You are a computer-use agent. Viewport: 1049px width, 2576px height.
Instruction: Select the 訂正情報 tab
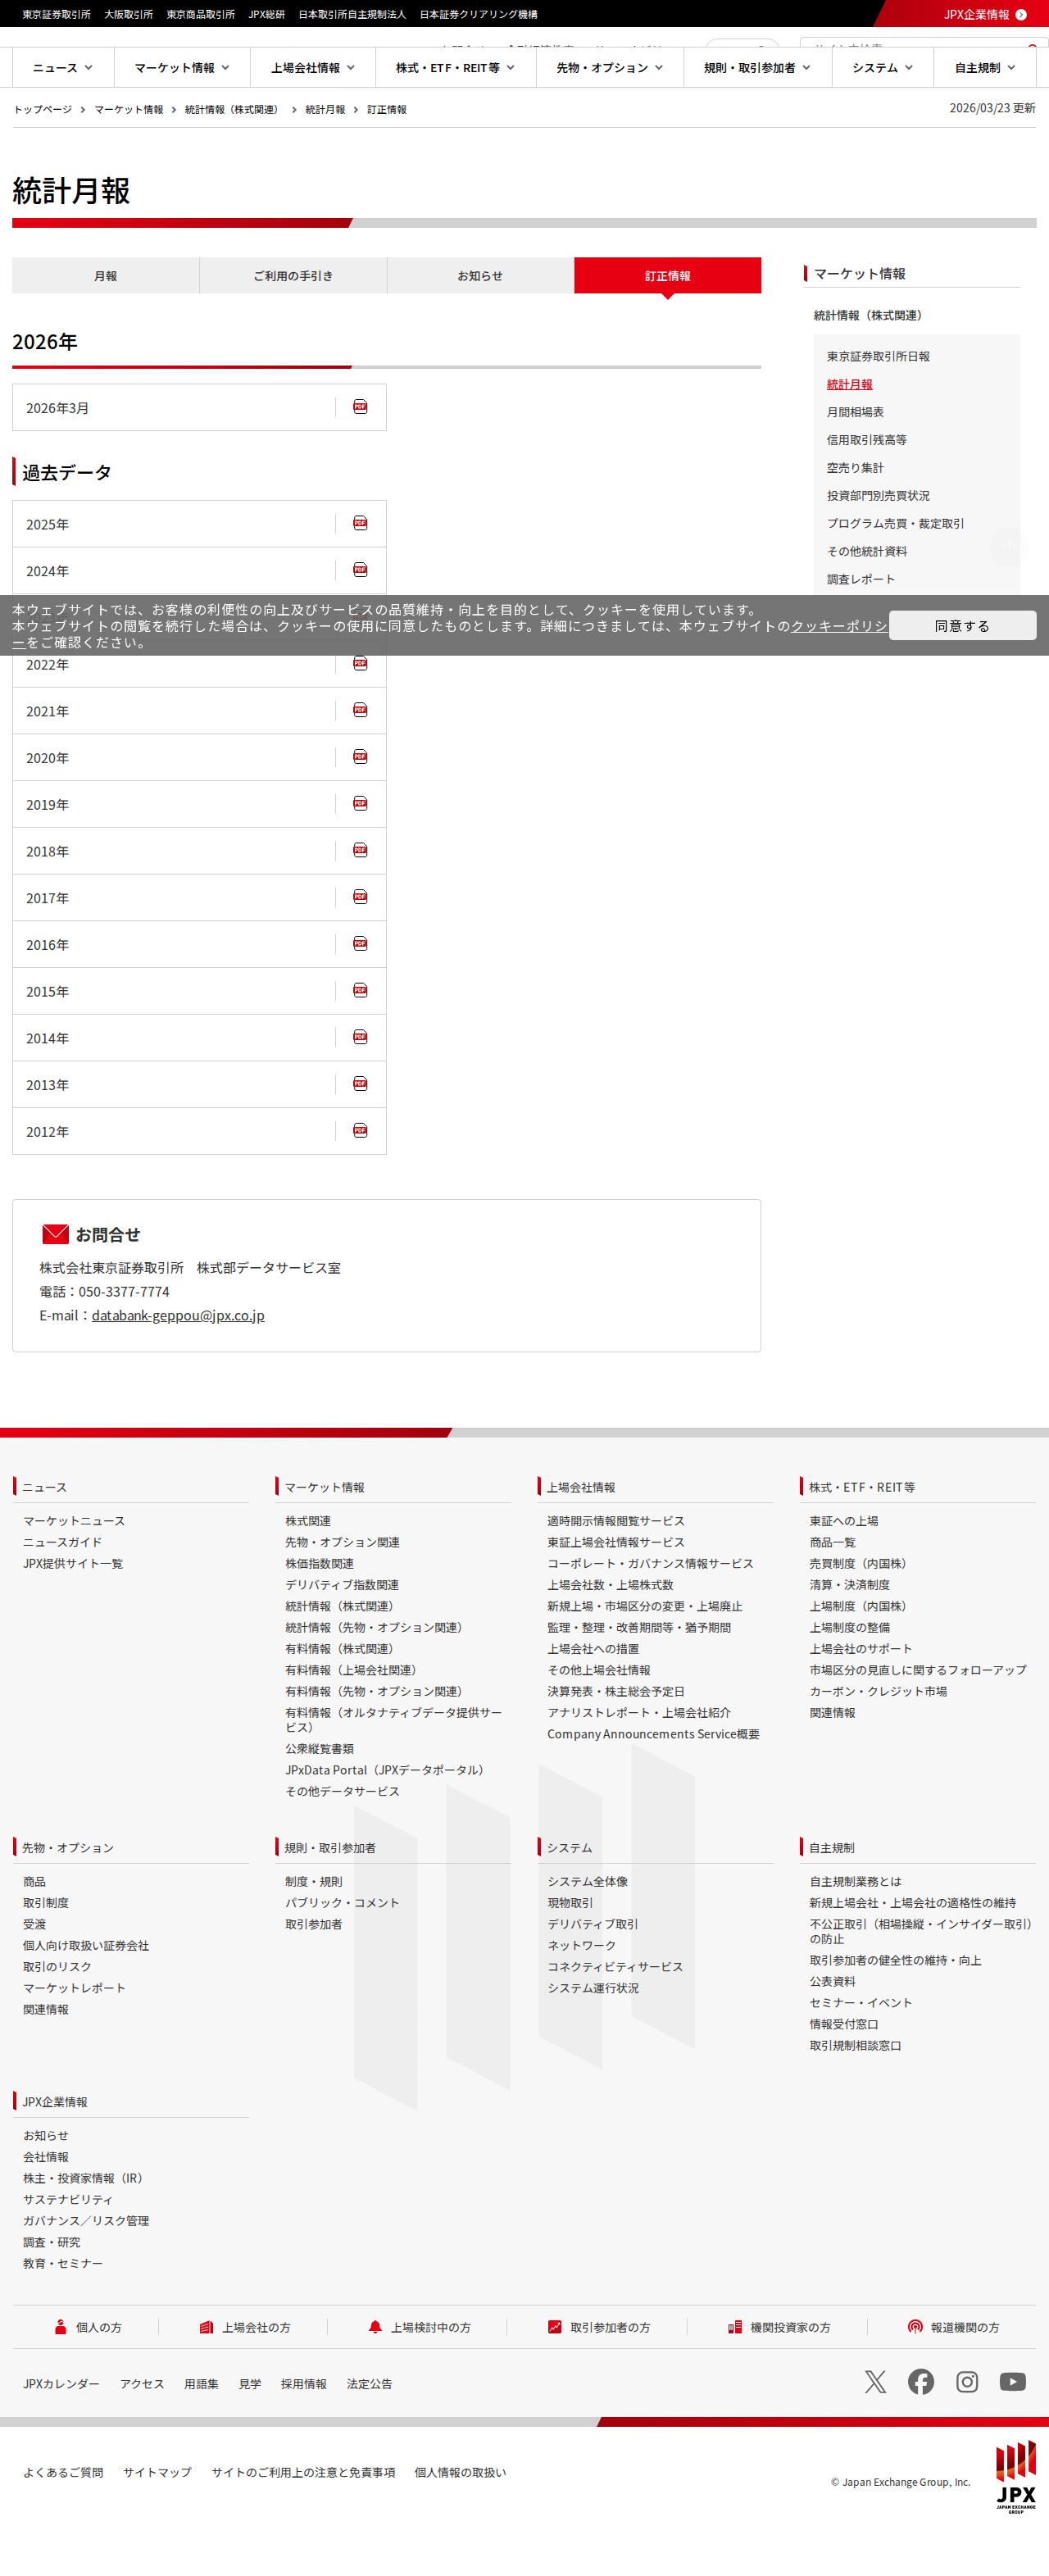point(667,275)
